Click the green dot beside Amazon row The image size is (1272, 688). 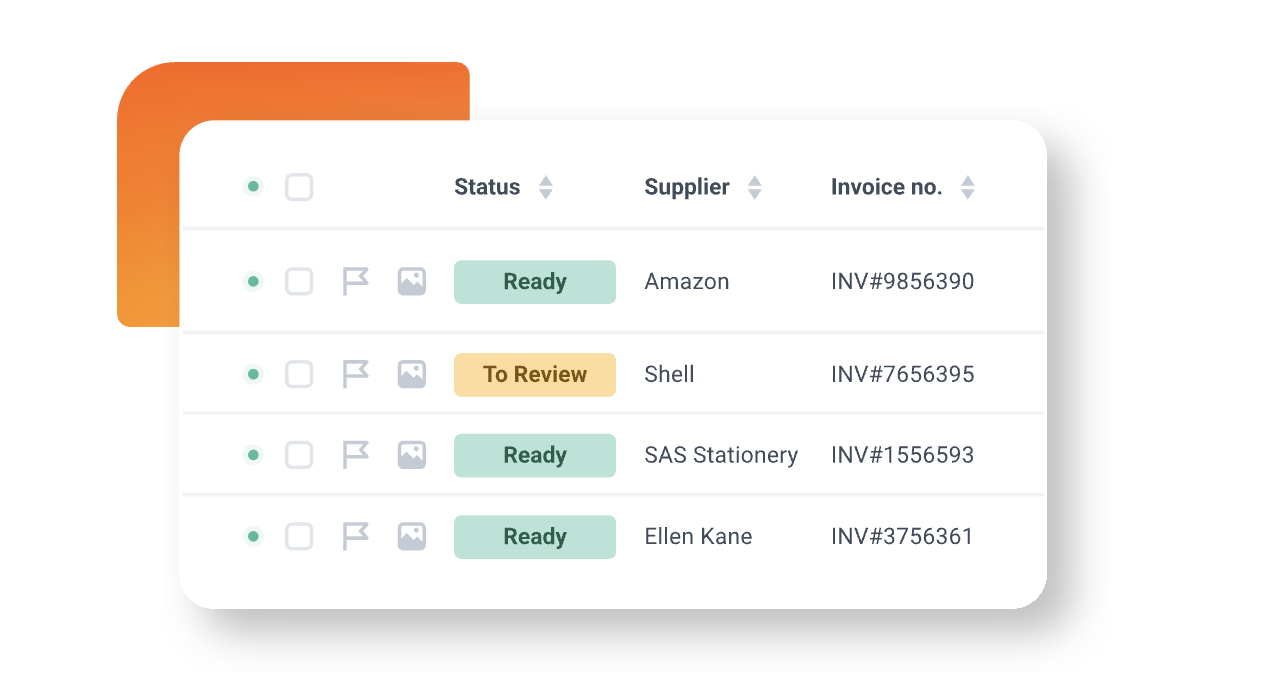pos(253,282)
